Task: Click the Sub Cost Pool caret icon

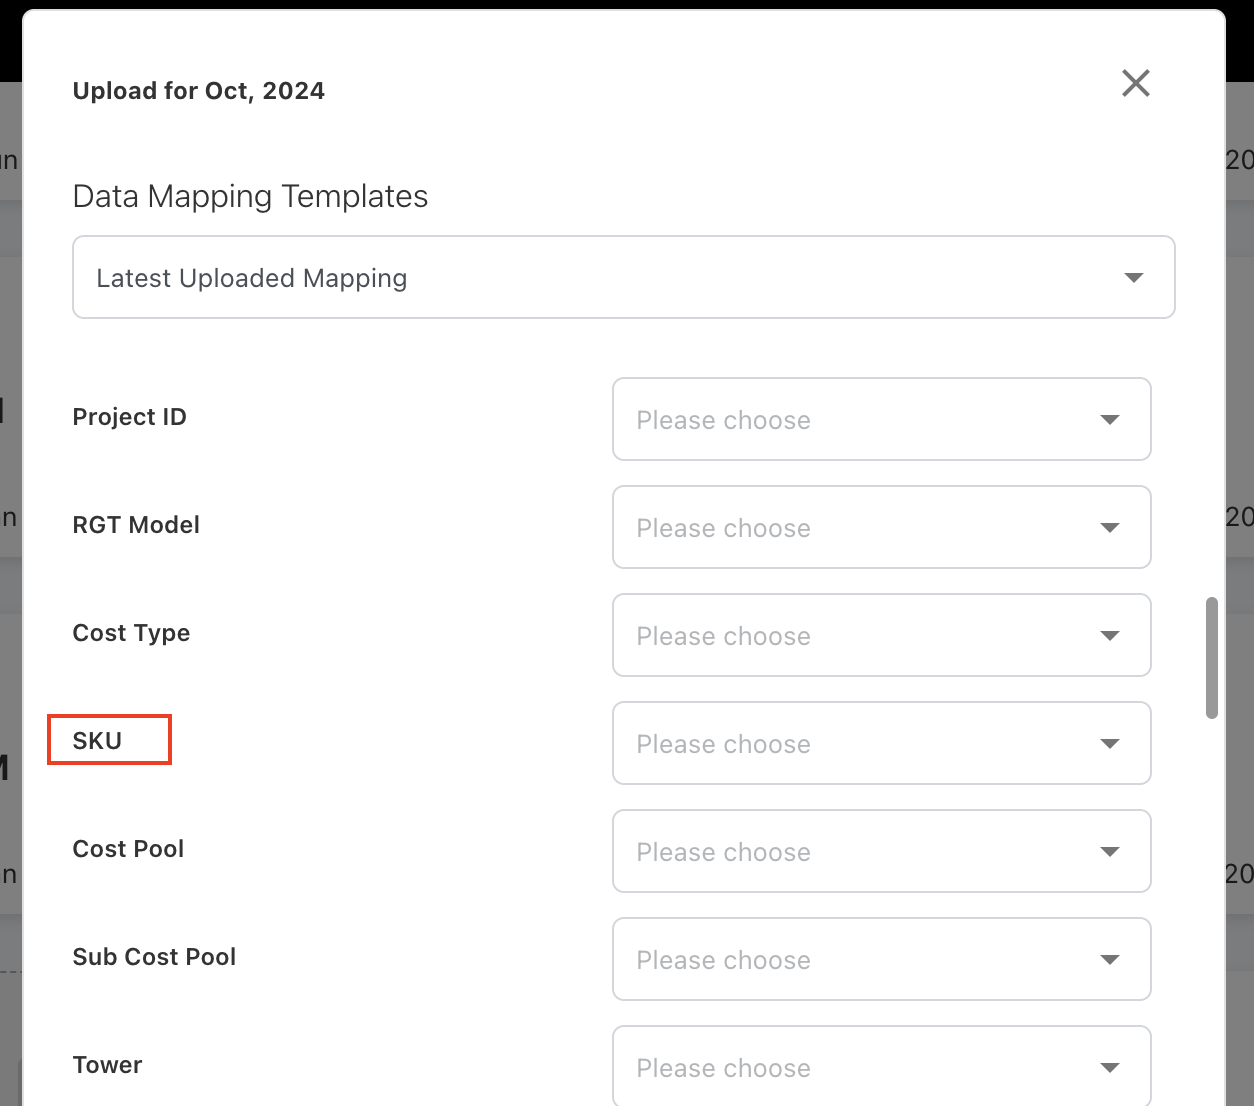Action: tap(1109, 959)
